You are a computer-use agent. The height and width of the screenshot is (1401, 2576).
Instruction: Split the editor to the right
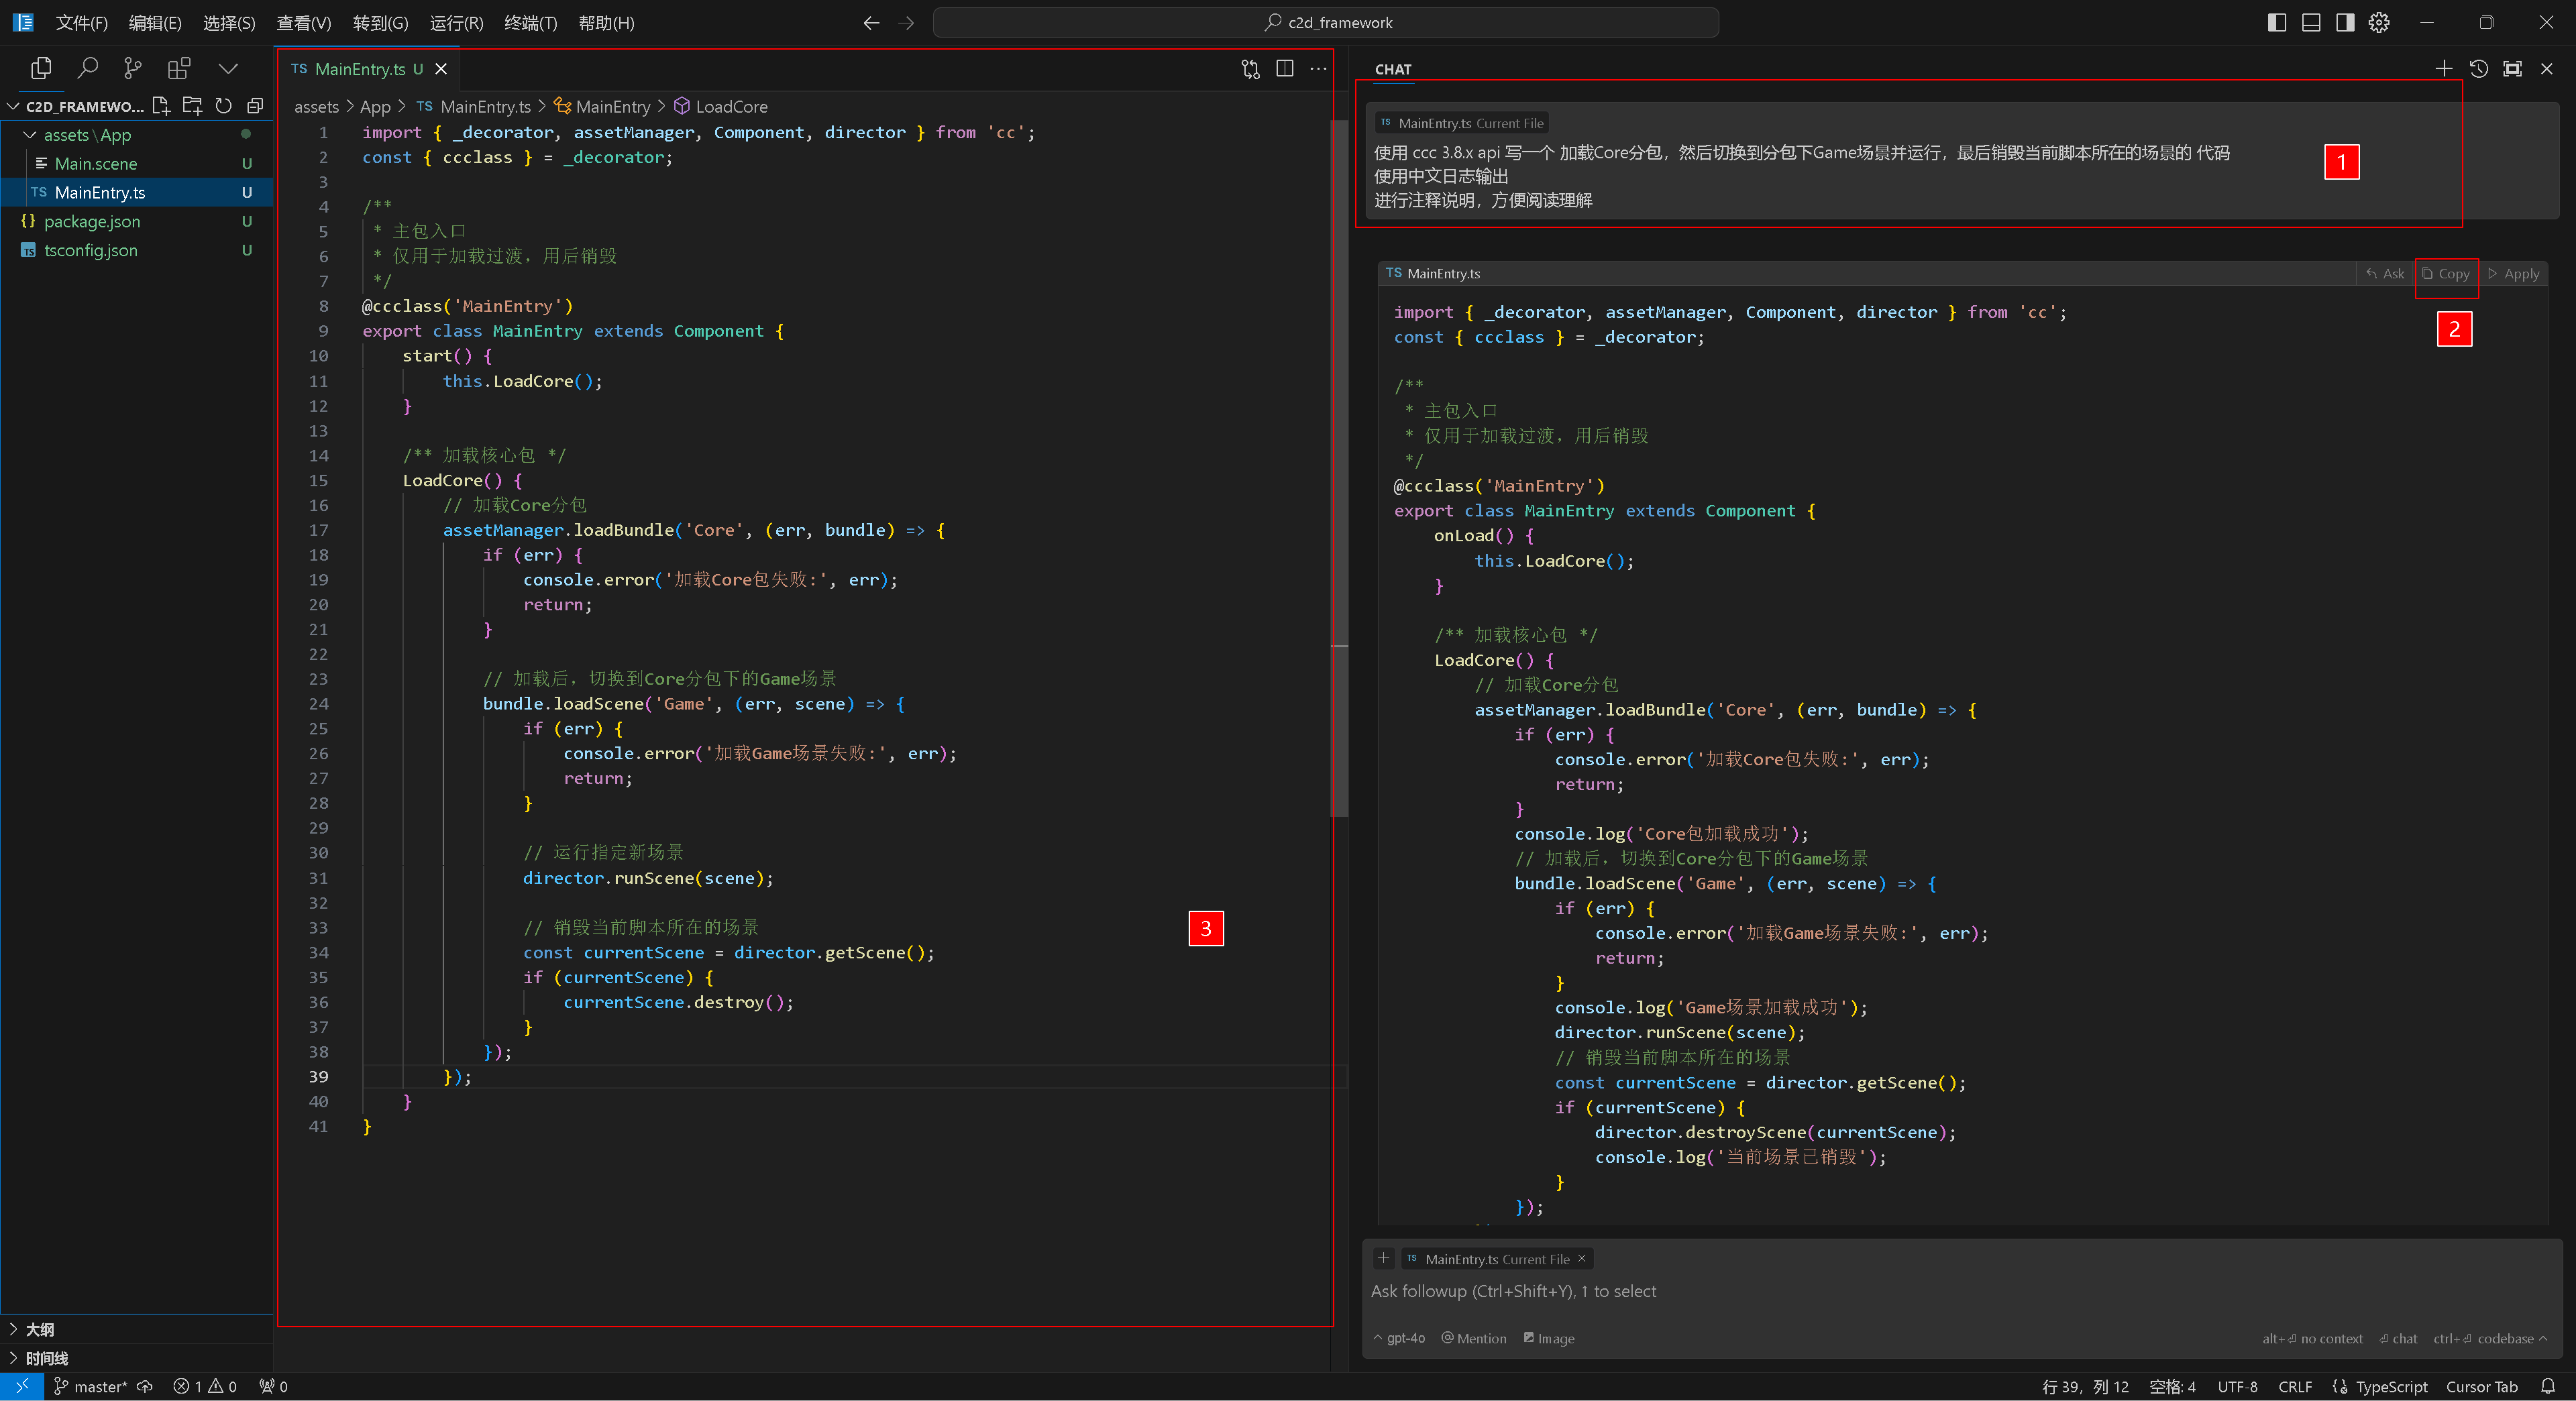coord(1285,68)
